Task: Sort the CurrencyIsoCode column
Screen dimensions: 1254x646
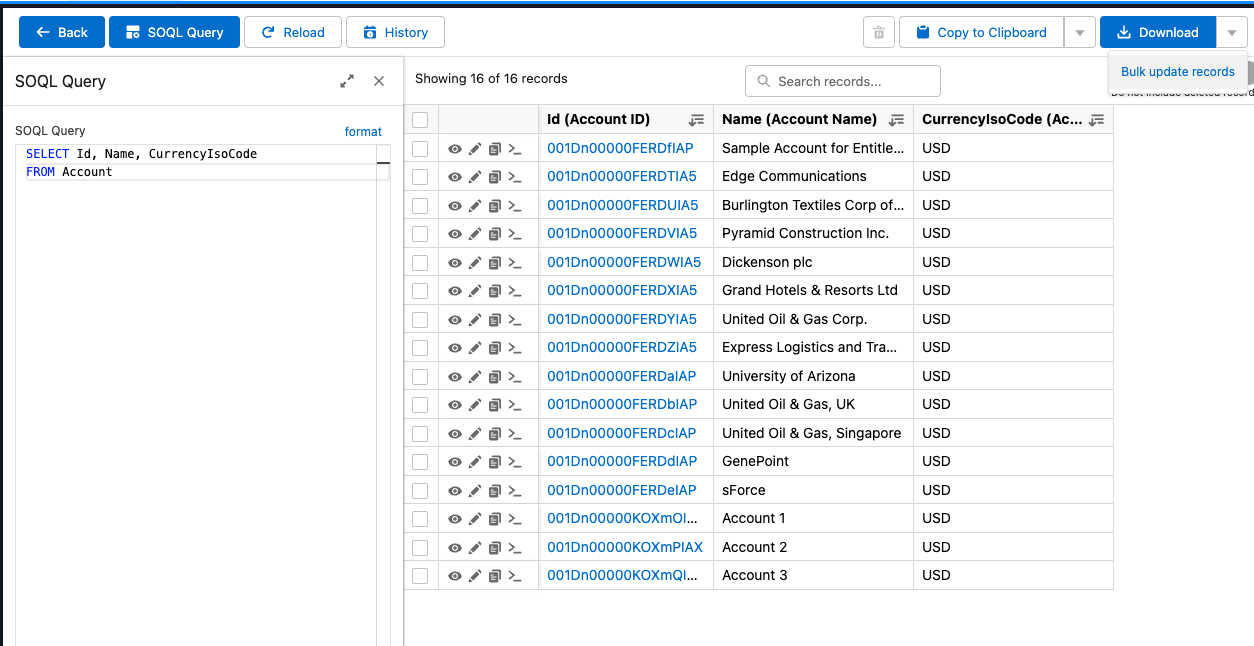Action: tap(1097, 119)
